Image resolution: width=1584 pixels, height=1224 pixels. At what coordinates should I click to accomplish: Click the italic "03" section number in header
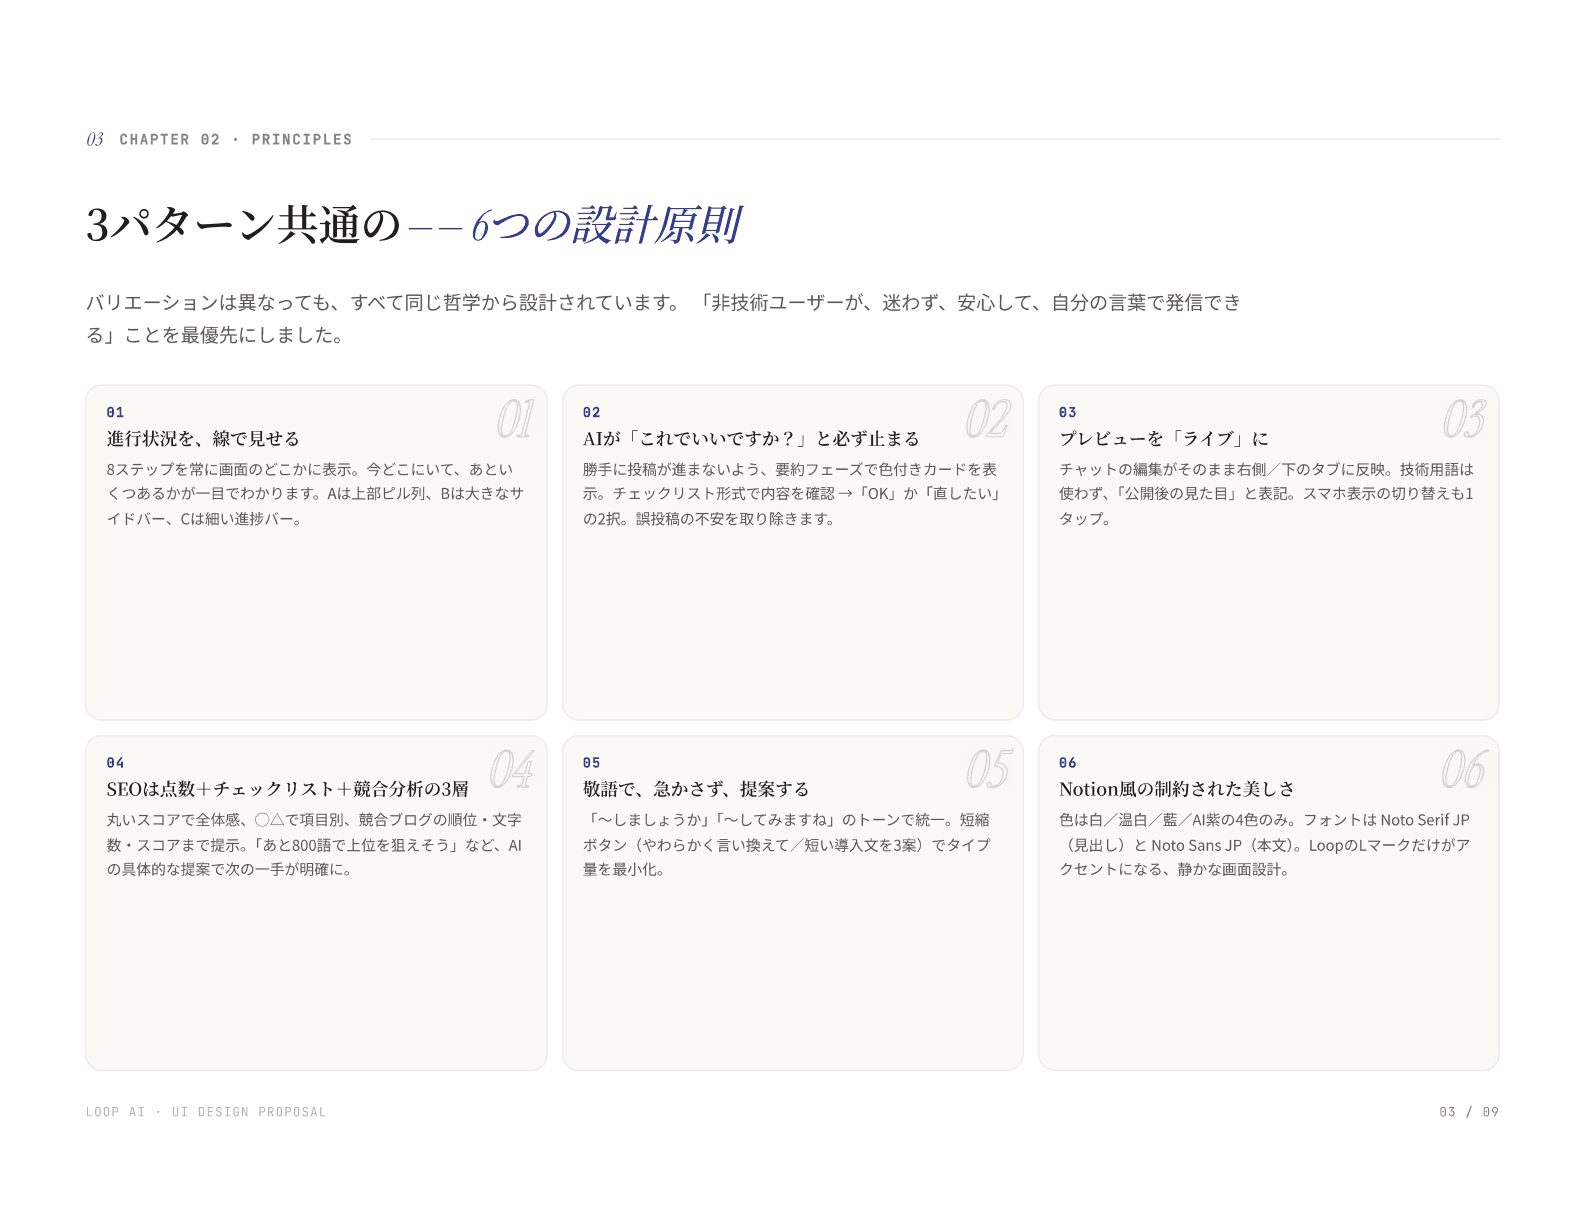tap(95, 140)
